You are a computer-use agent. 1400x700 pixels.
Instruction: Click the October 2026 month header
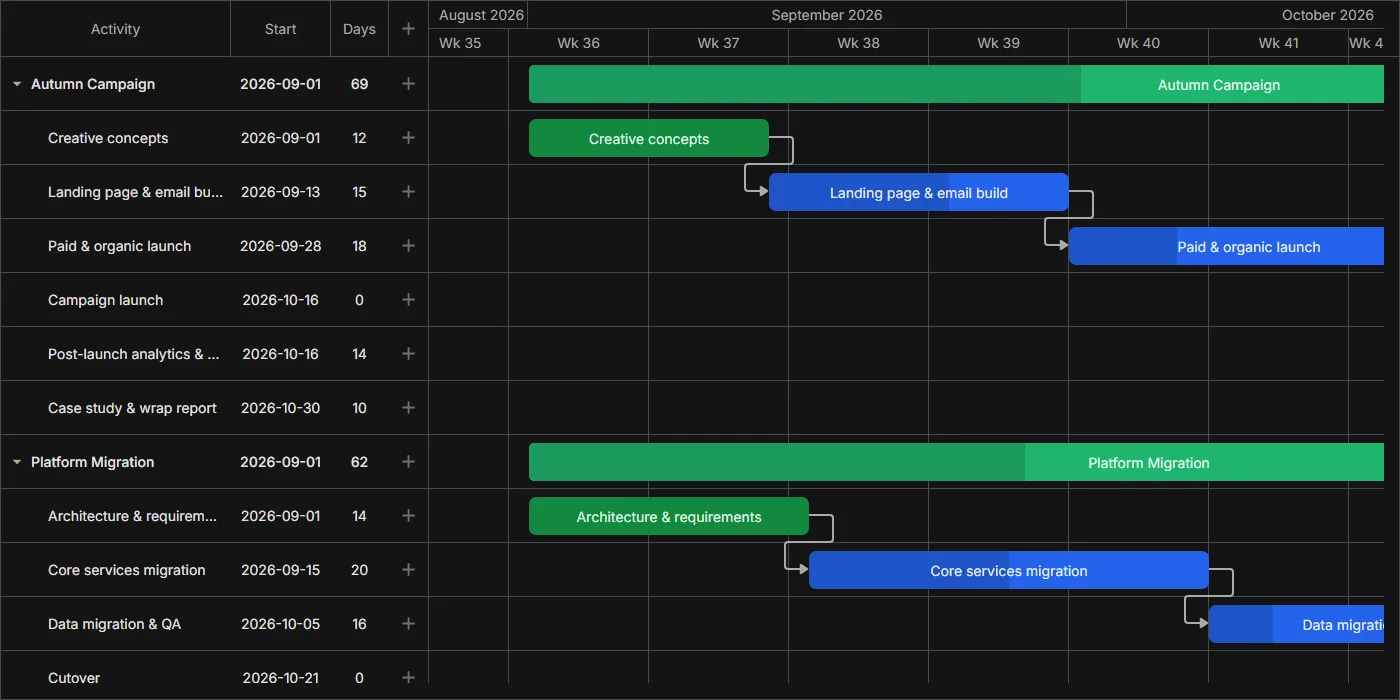pos(1256,15)
